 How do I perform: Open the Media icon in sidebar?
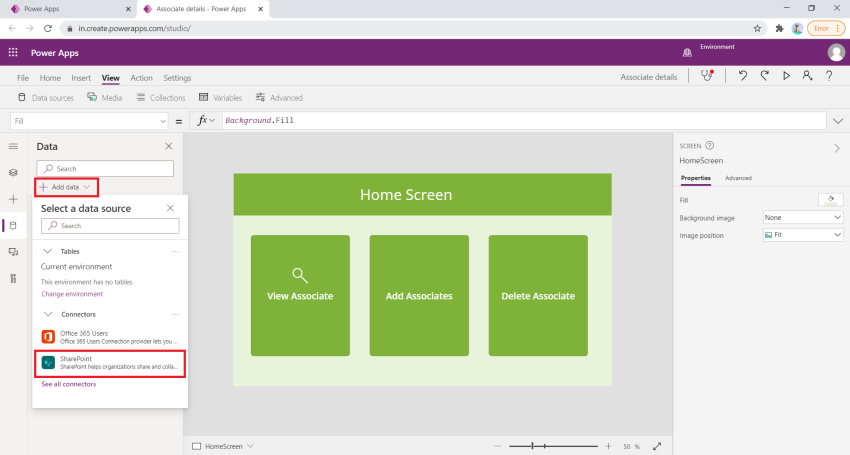14,252
